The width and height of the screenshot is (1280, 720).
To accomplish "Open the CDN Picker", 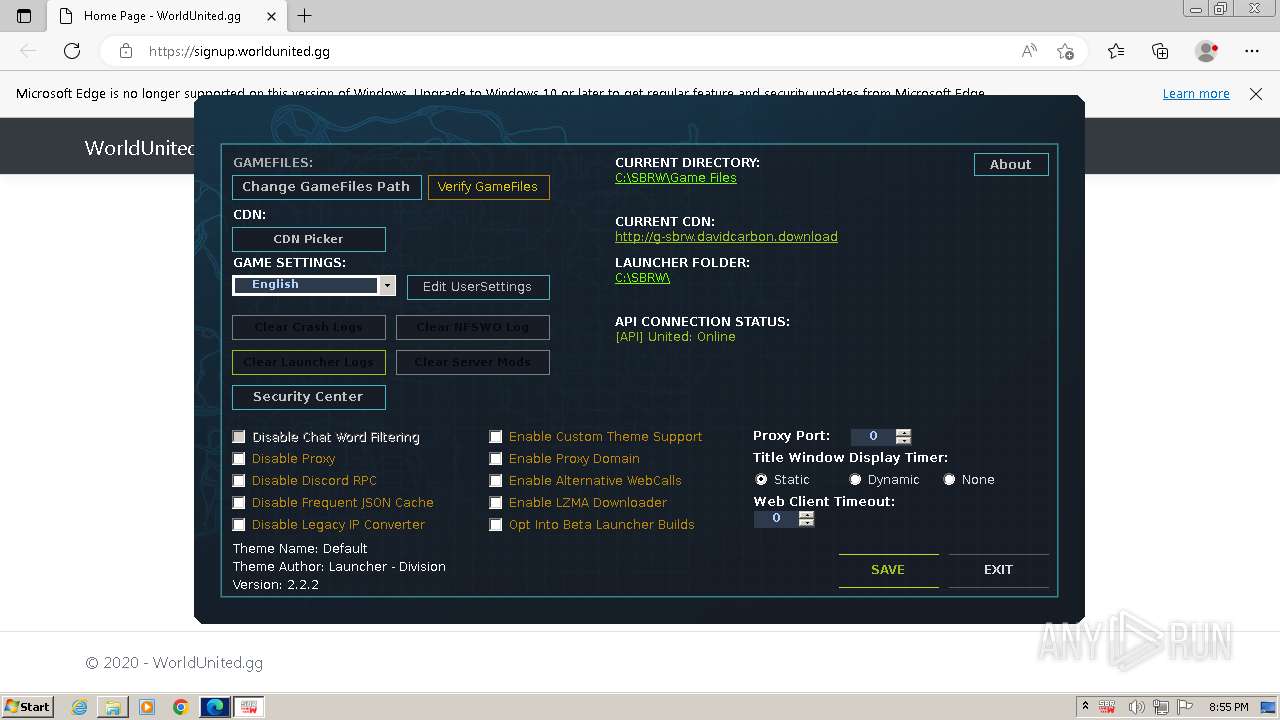I will click(309, 239).
